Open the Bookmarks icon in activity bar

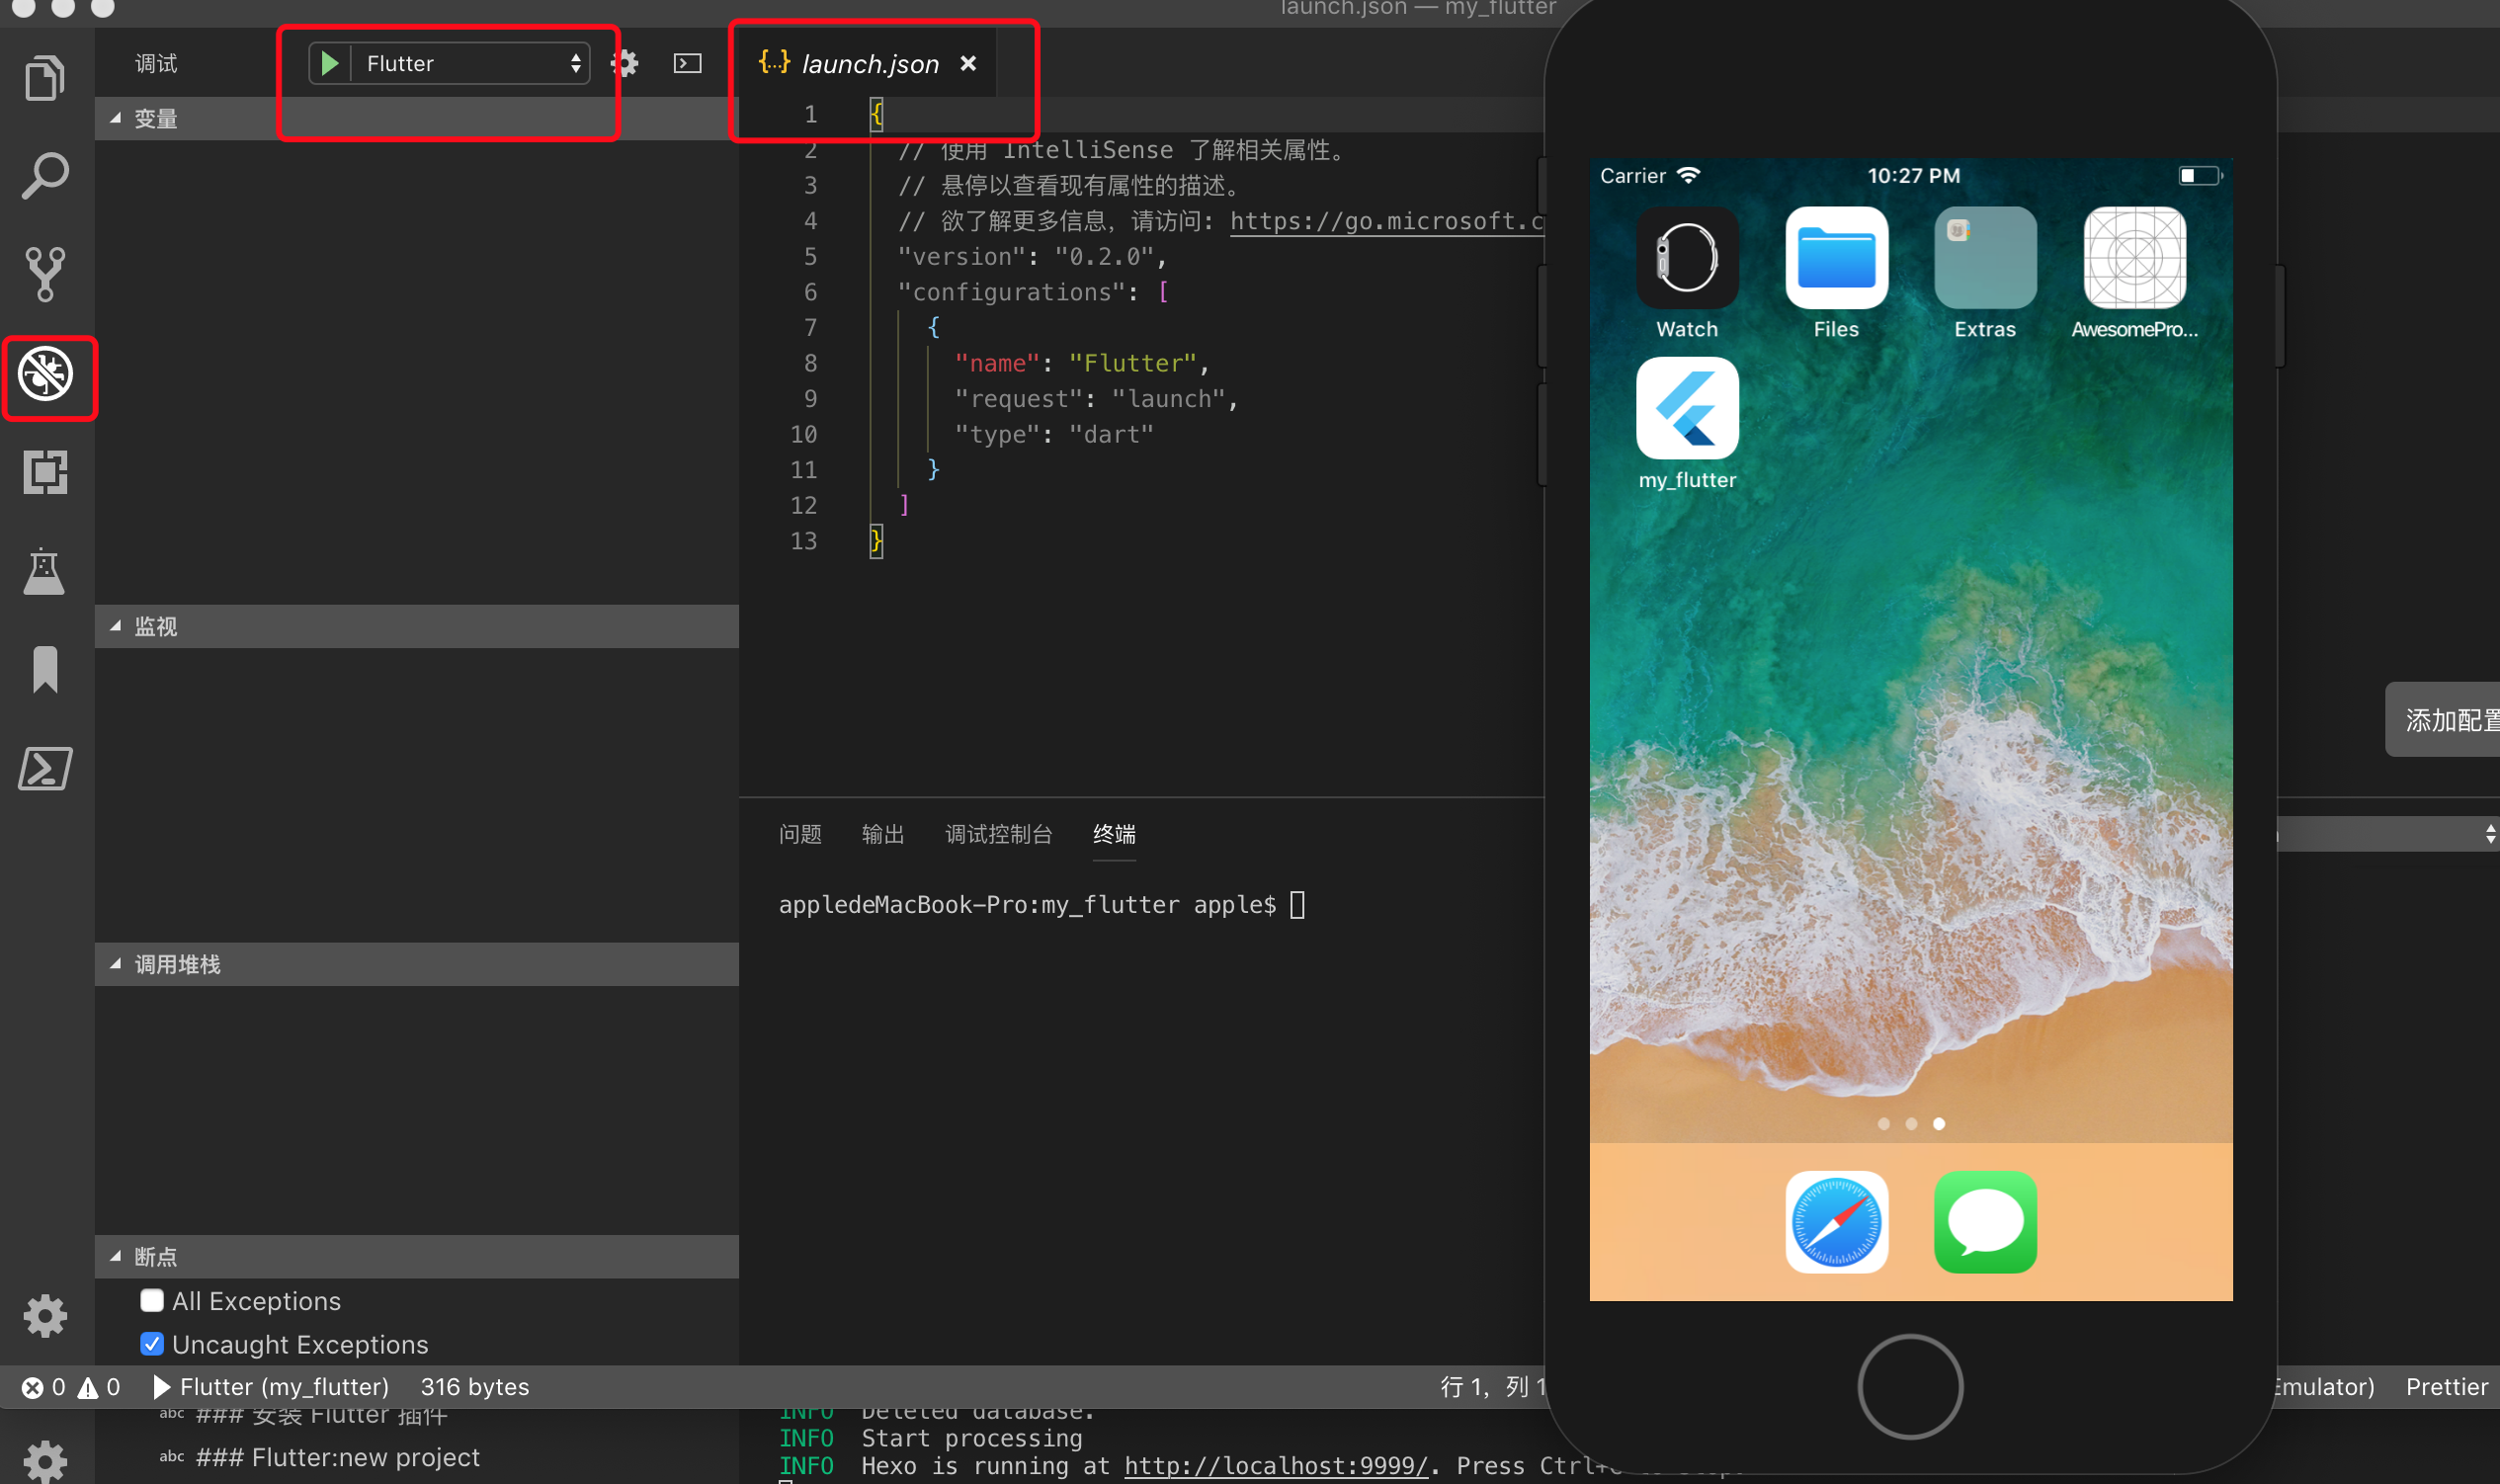click(x=45, y=669)
